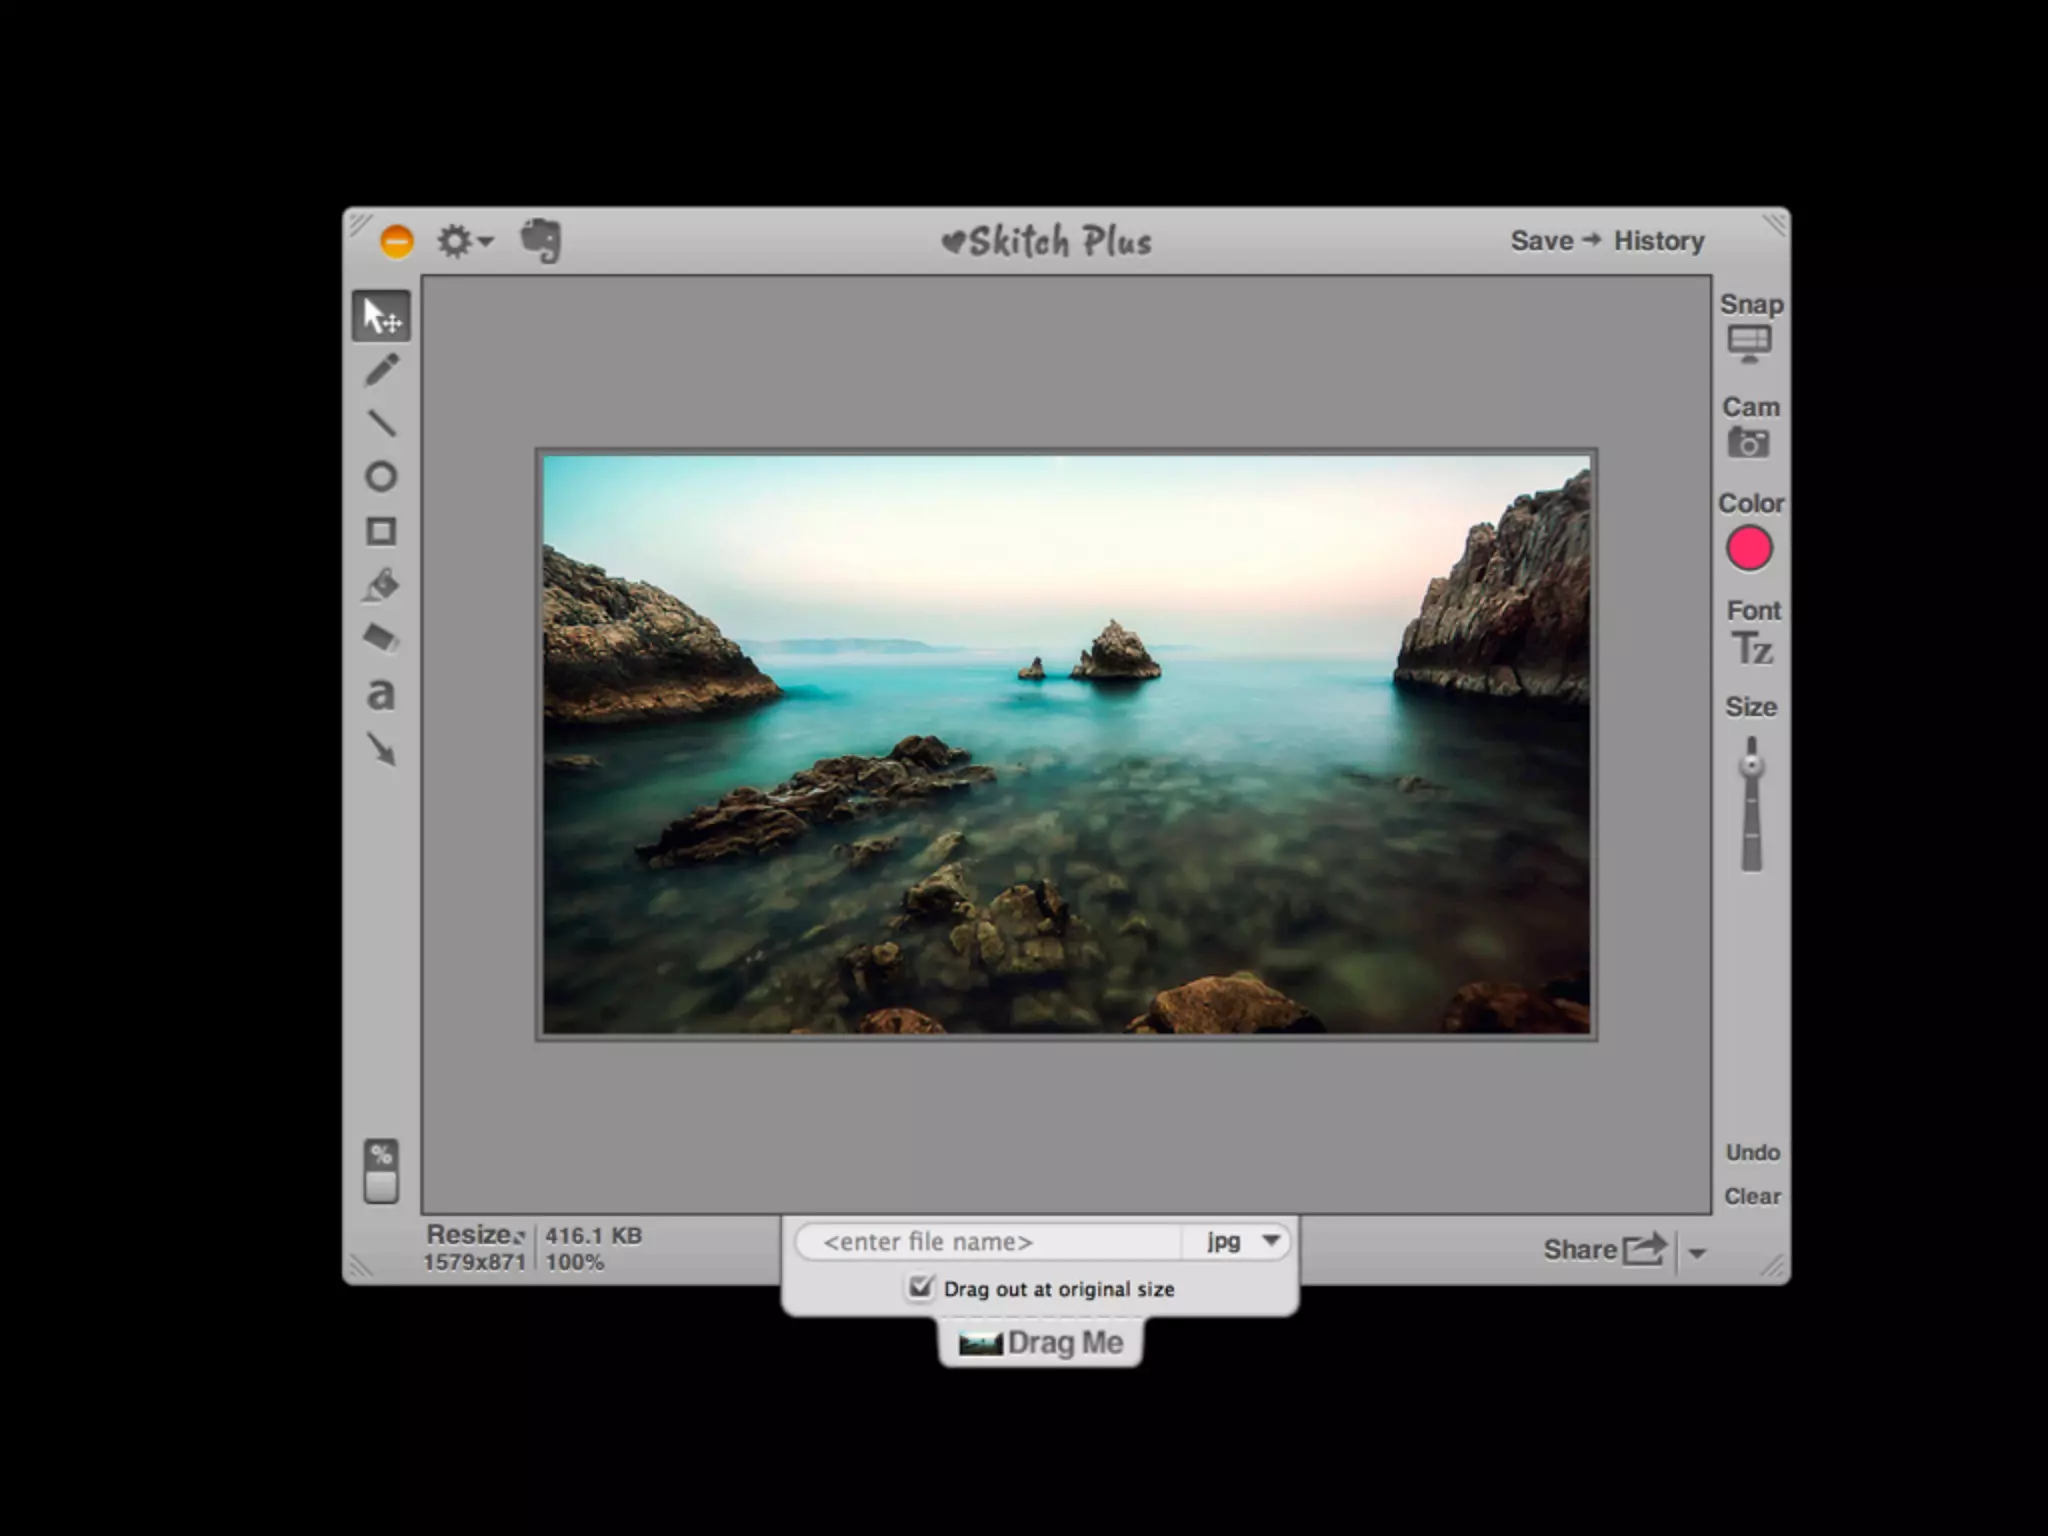The height and width of the screenshot is (1536, 2048).
Task: Click the Save button
Action: 1541,241
